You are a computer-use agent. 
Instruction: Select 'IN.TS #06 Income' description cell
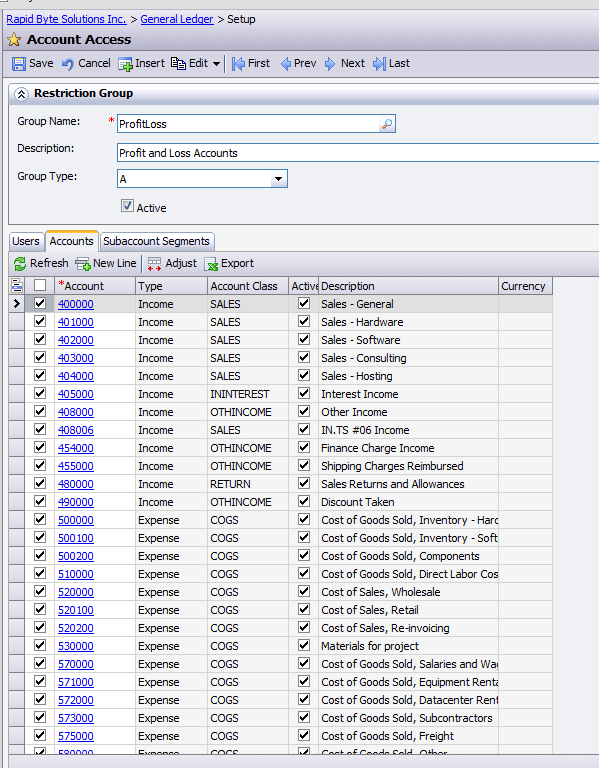pos(408,430)
